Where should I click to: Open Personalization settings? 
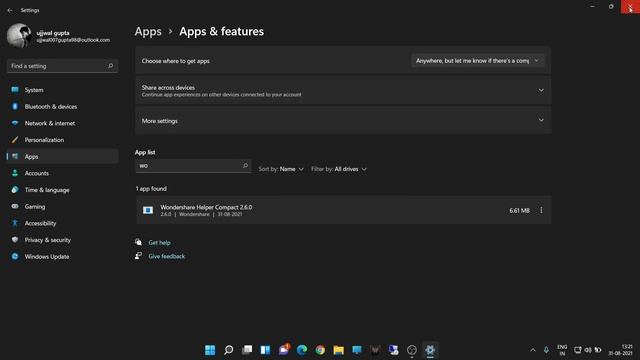pyautogui.click(x=62, y=140)
